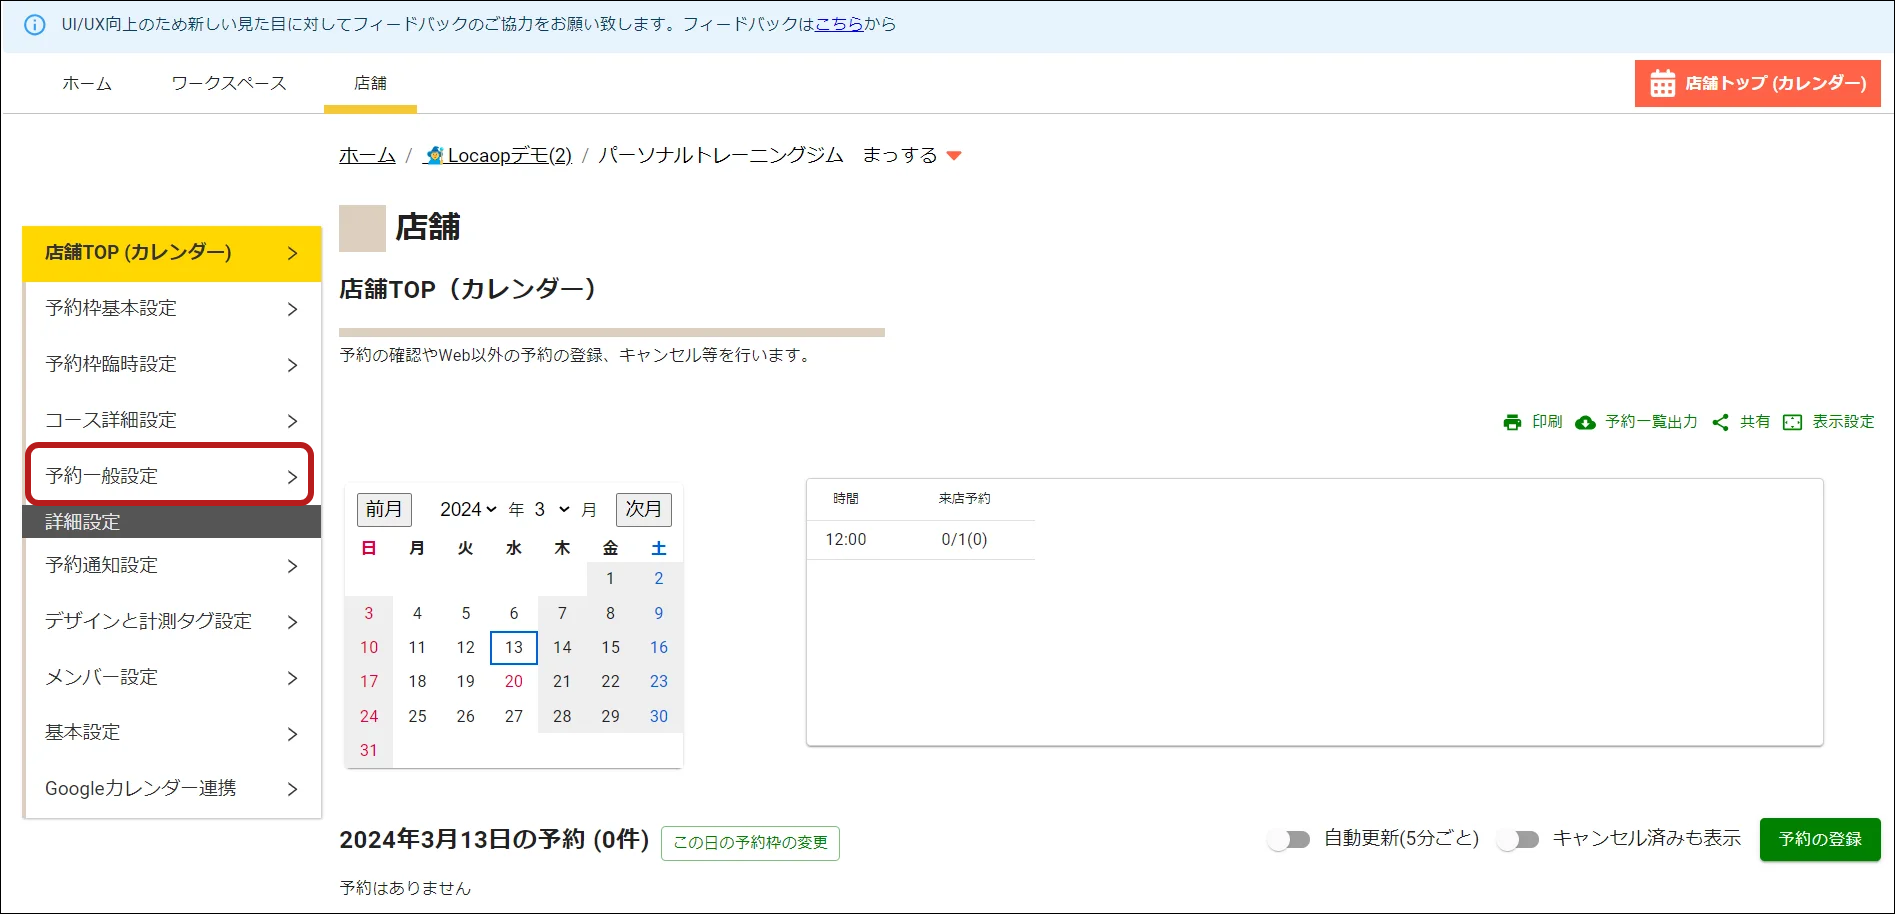Select March 13 in the calendar
The image size is (1895, 914).
[x=514, y=648]
